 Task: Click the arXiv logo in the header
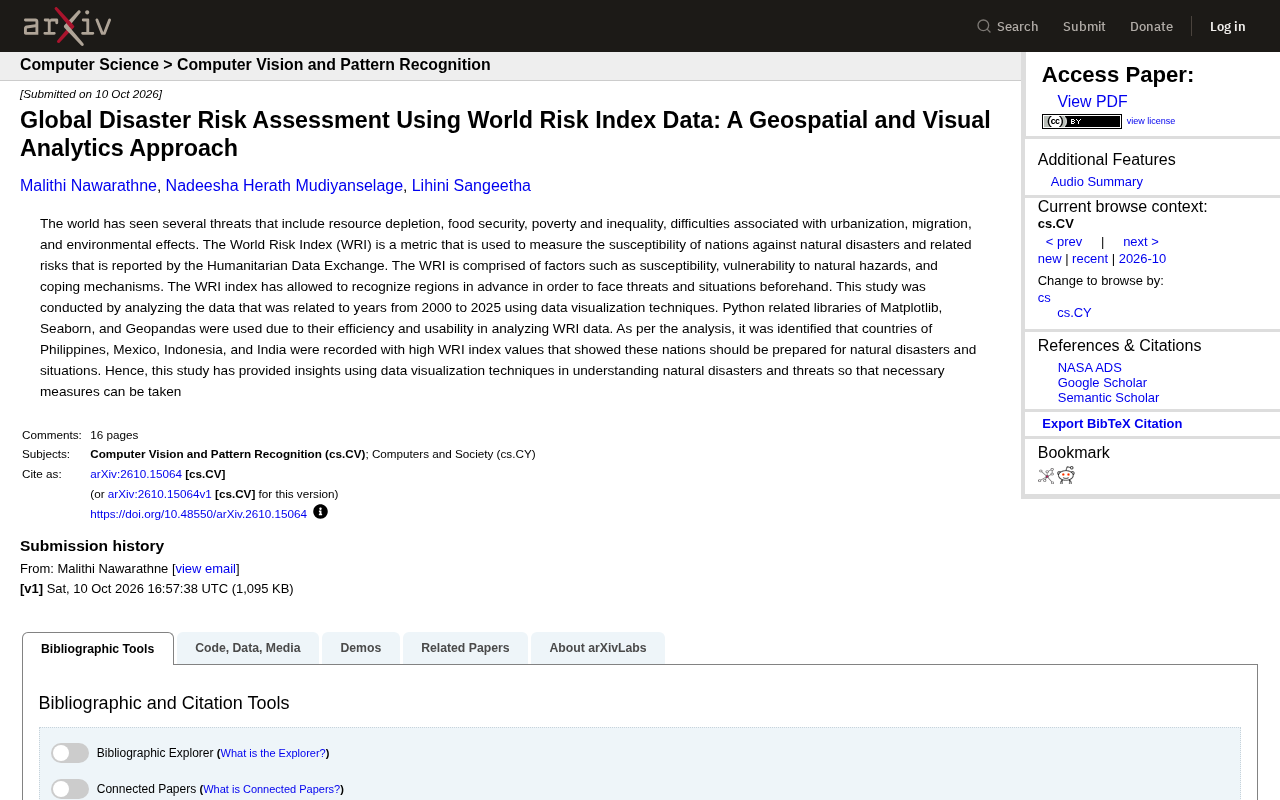click(x=67, y=26)
